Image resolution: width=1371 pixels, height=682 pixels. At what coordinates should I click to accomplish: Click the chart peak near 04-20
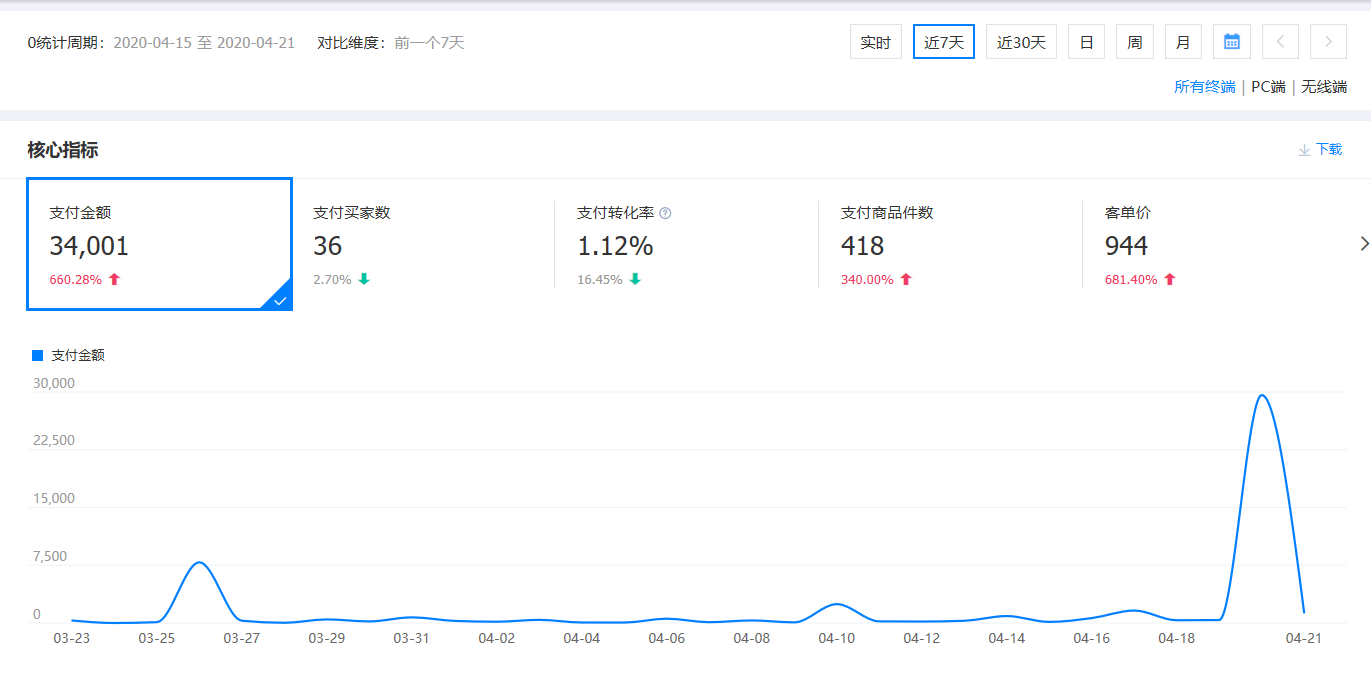[x=1263, y=397]
